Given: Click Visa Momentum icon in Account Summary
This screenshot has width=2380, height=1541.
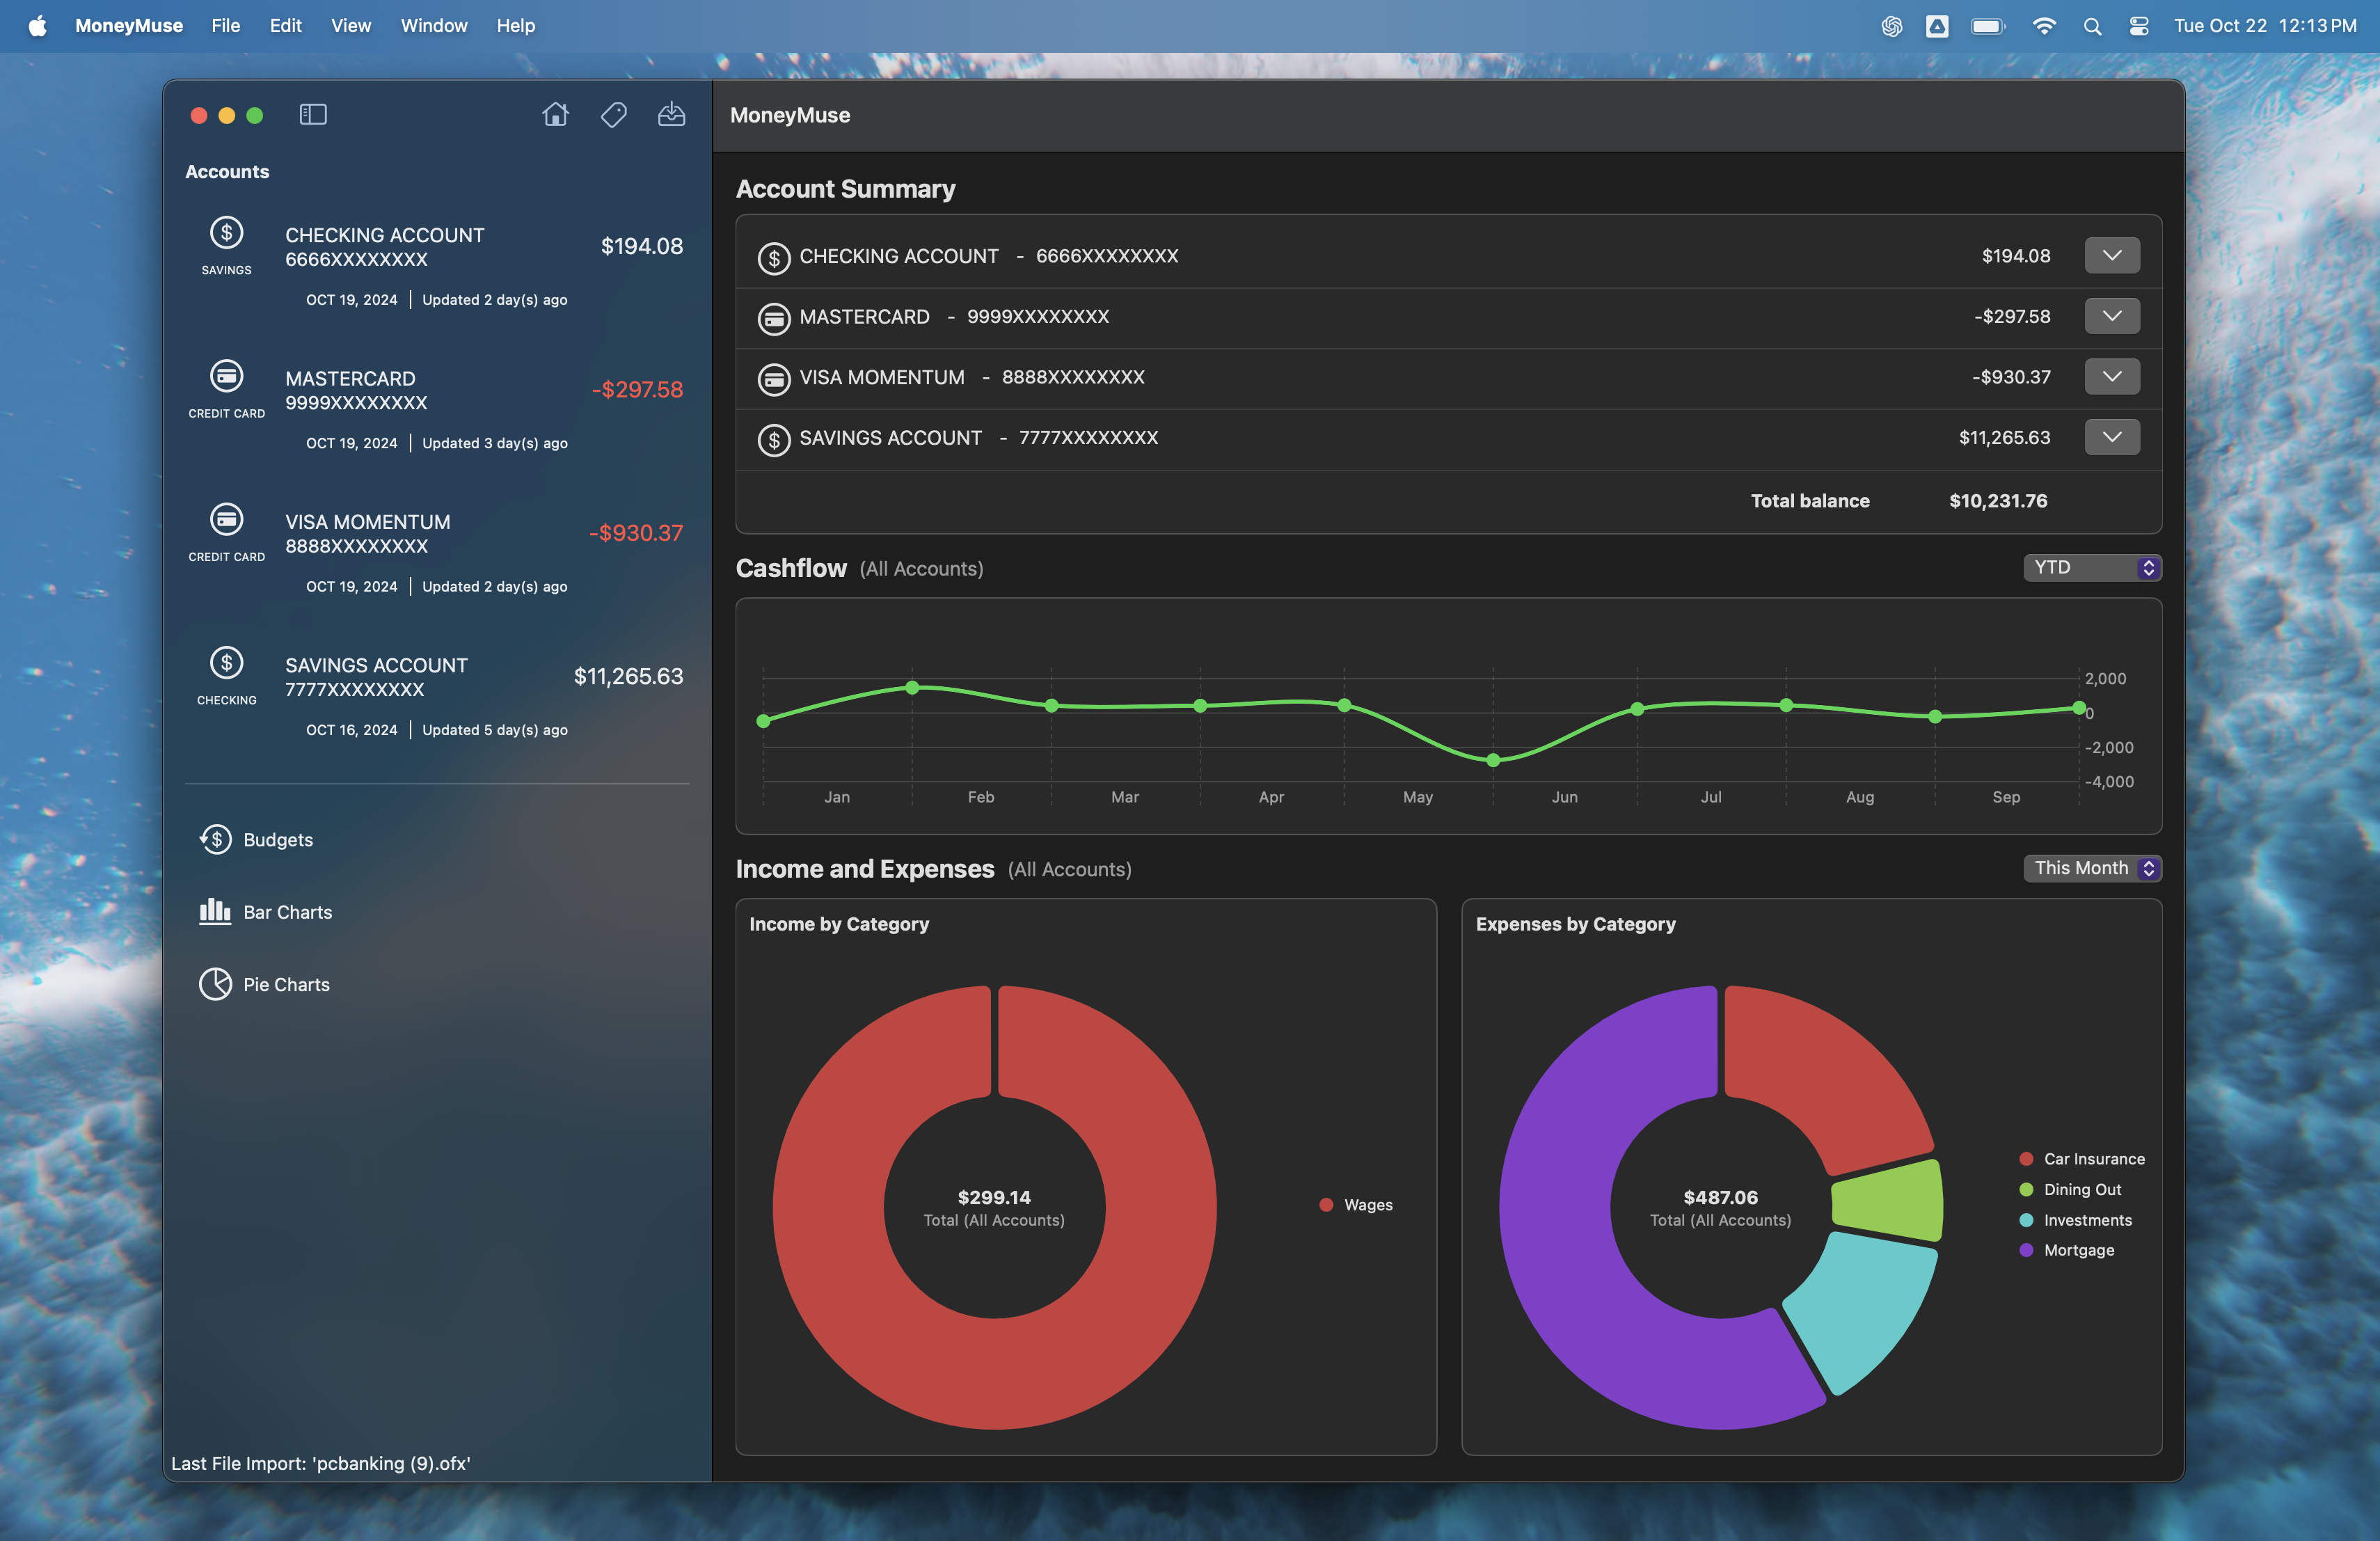Looking at the screenshot, I should (773, 379).
